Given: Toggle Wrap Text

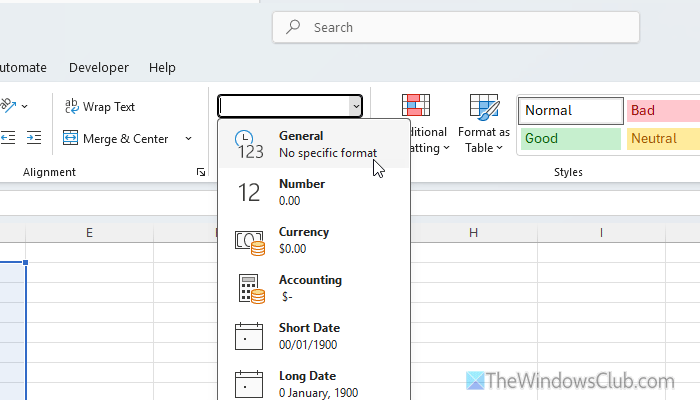Looking at the screenshot, I should [x=100, y=107].
